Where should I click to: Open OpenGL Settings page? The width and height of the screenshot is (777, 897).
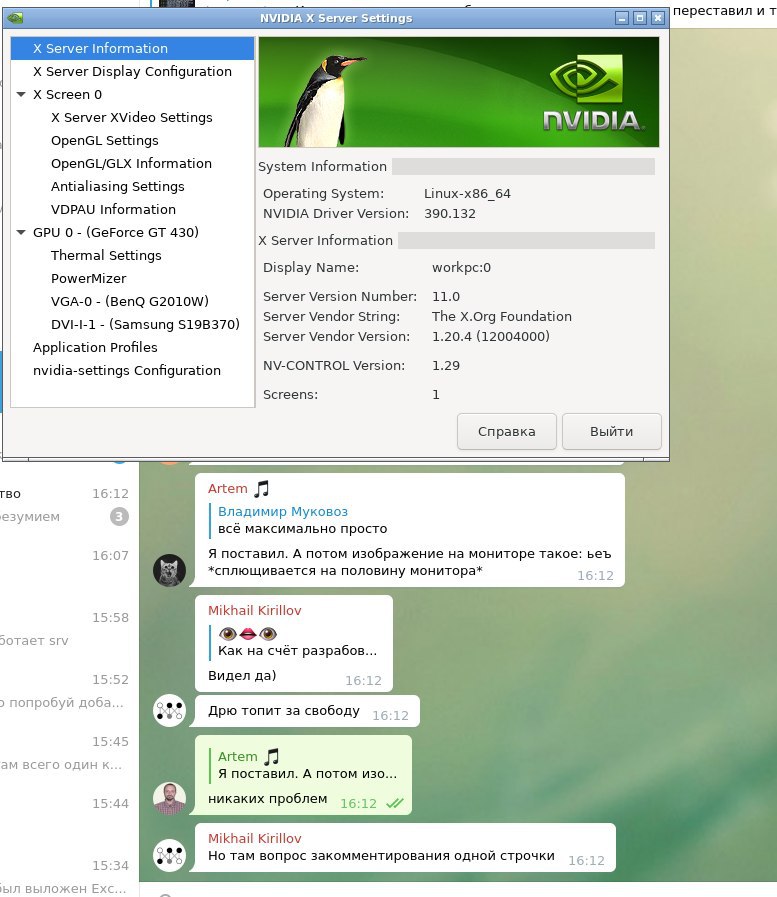click(105, 141)
